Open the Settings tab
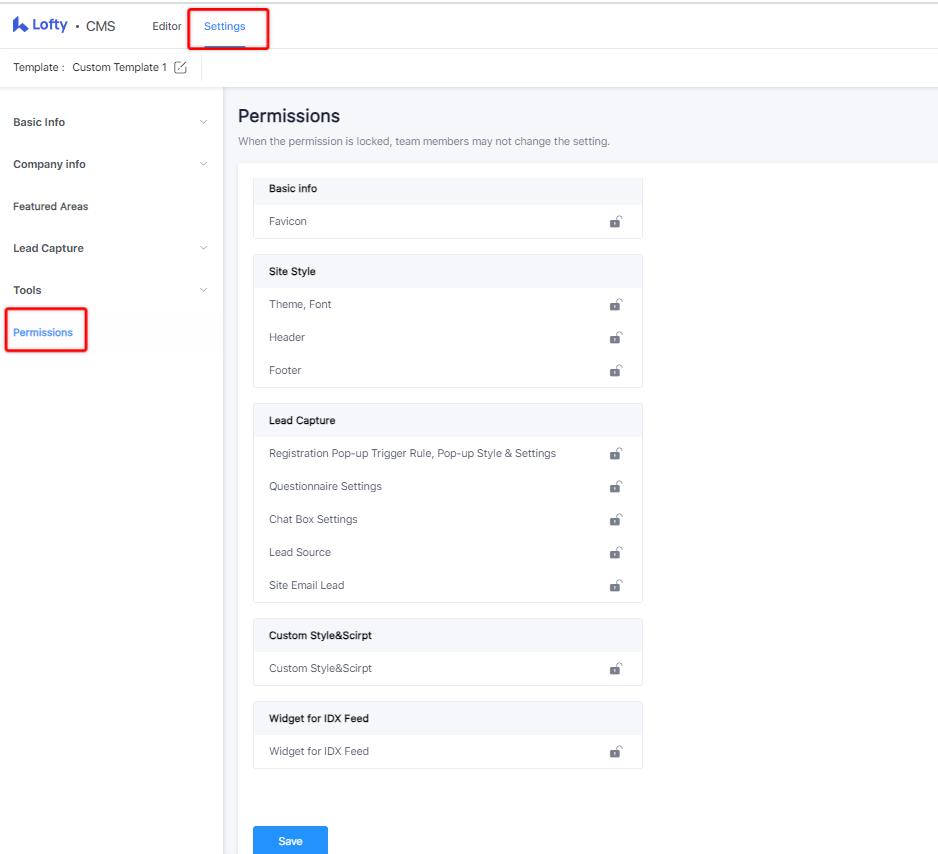Viewport: 938px width, 854px height. click(x=224, y=27)
